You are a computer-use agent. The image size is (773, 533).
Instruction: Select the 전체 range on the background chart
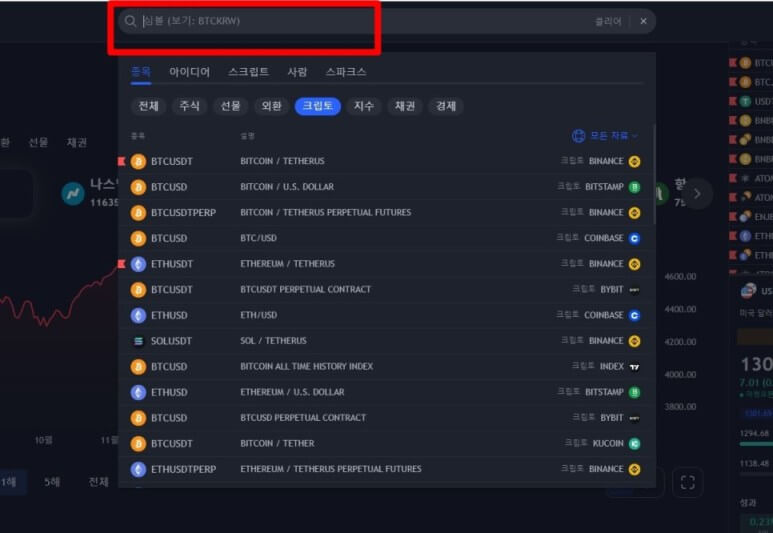tap(99, 482)
